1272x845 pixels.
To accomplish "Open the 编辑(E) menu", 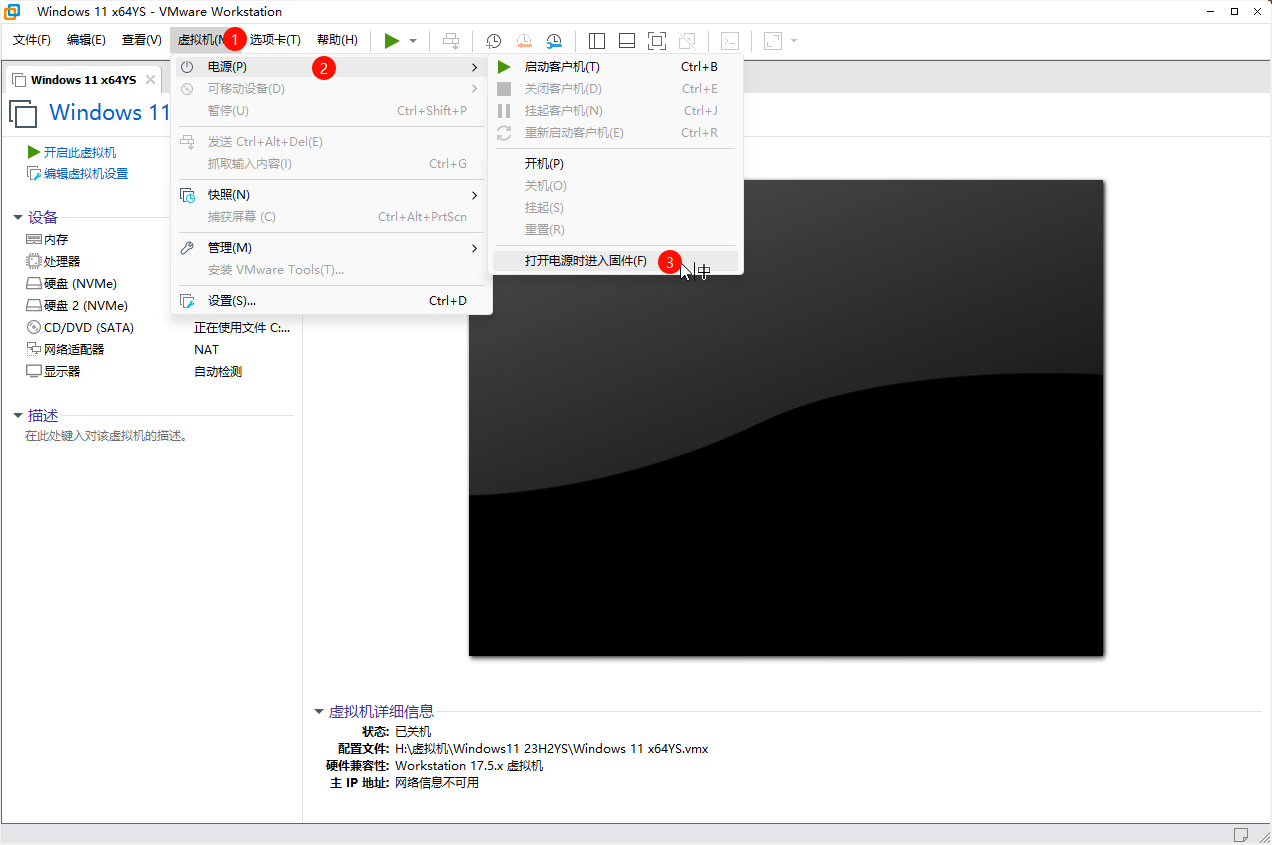I will (86, 40).
